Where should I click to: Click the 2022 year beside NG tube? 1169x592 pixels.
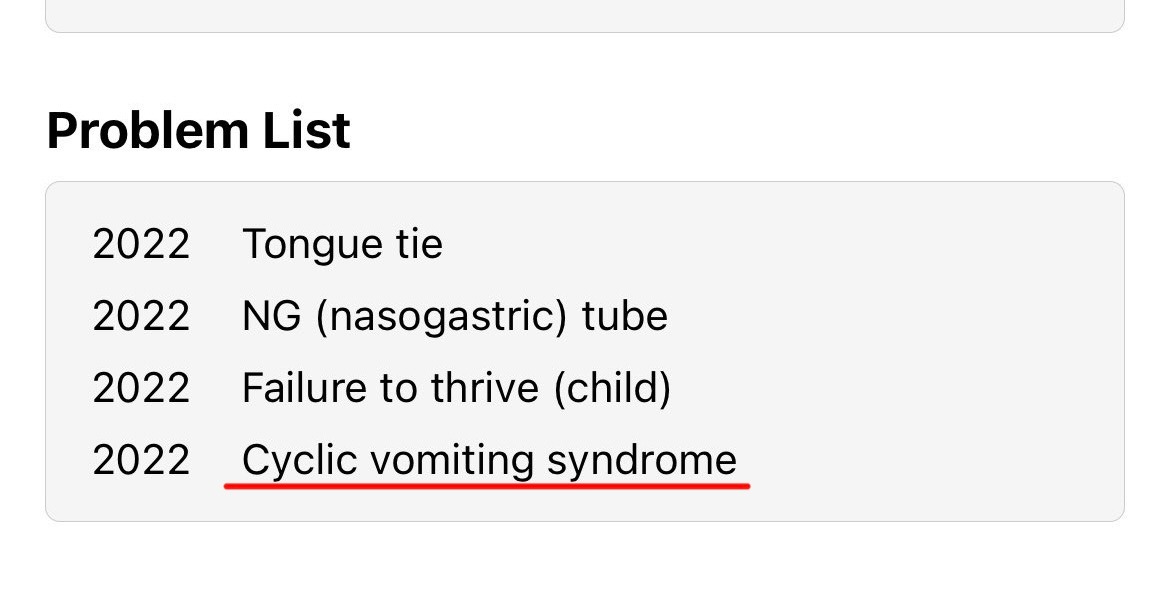[x=141, y=317]
